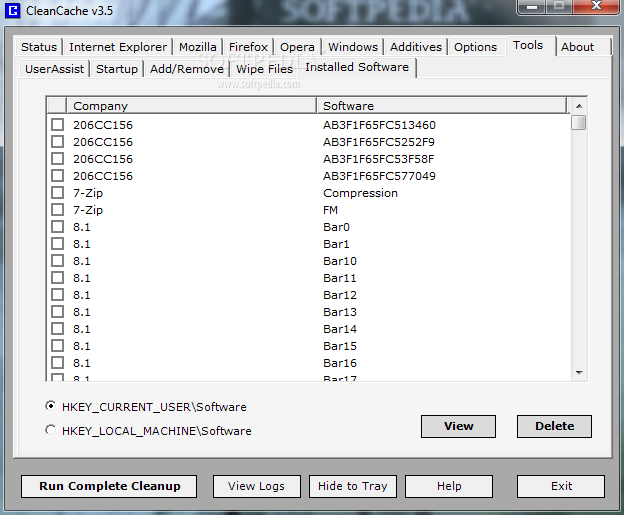The image size is (624, 515).
Task: Select the FM software entry
Action: click(330, 210)
